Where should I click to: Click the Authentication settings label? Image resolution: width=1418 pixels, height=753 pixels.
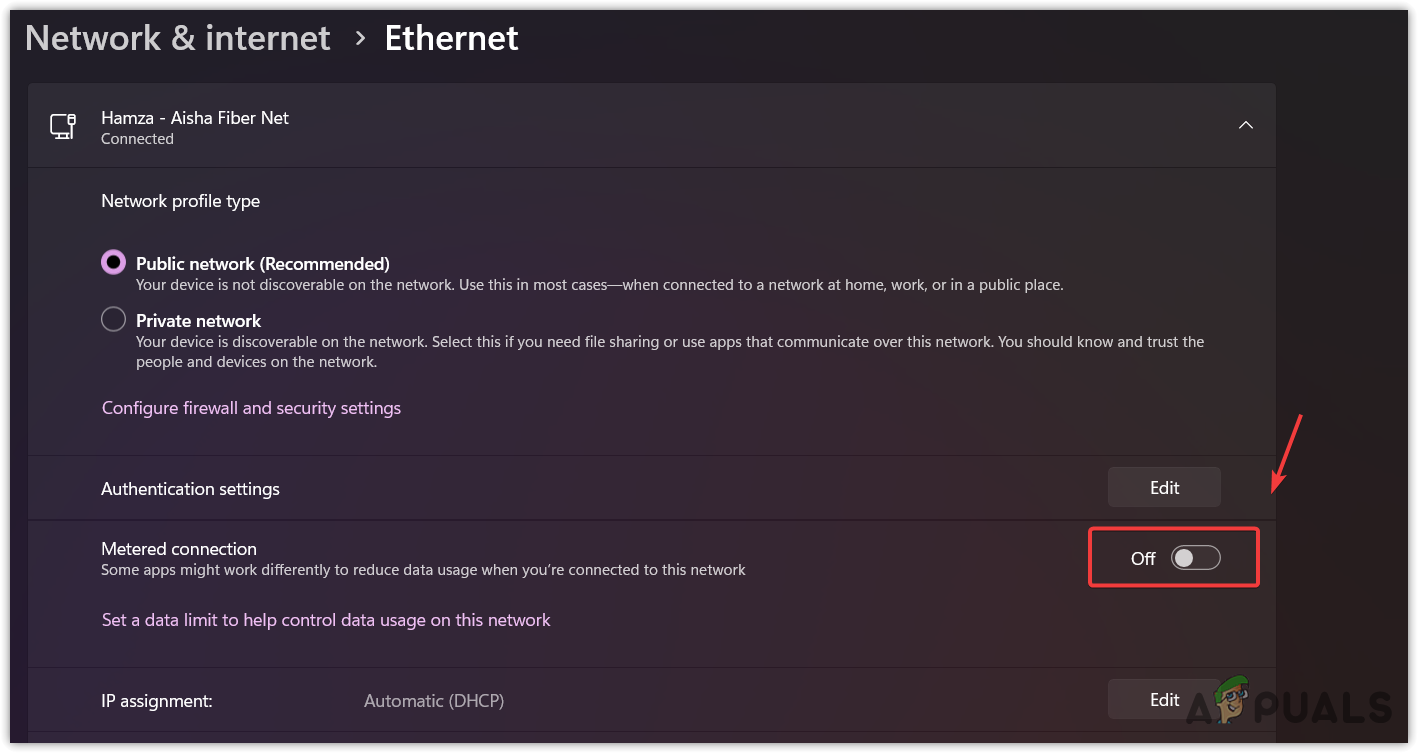pos(190,489)
